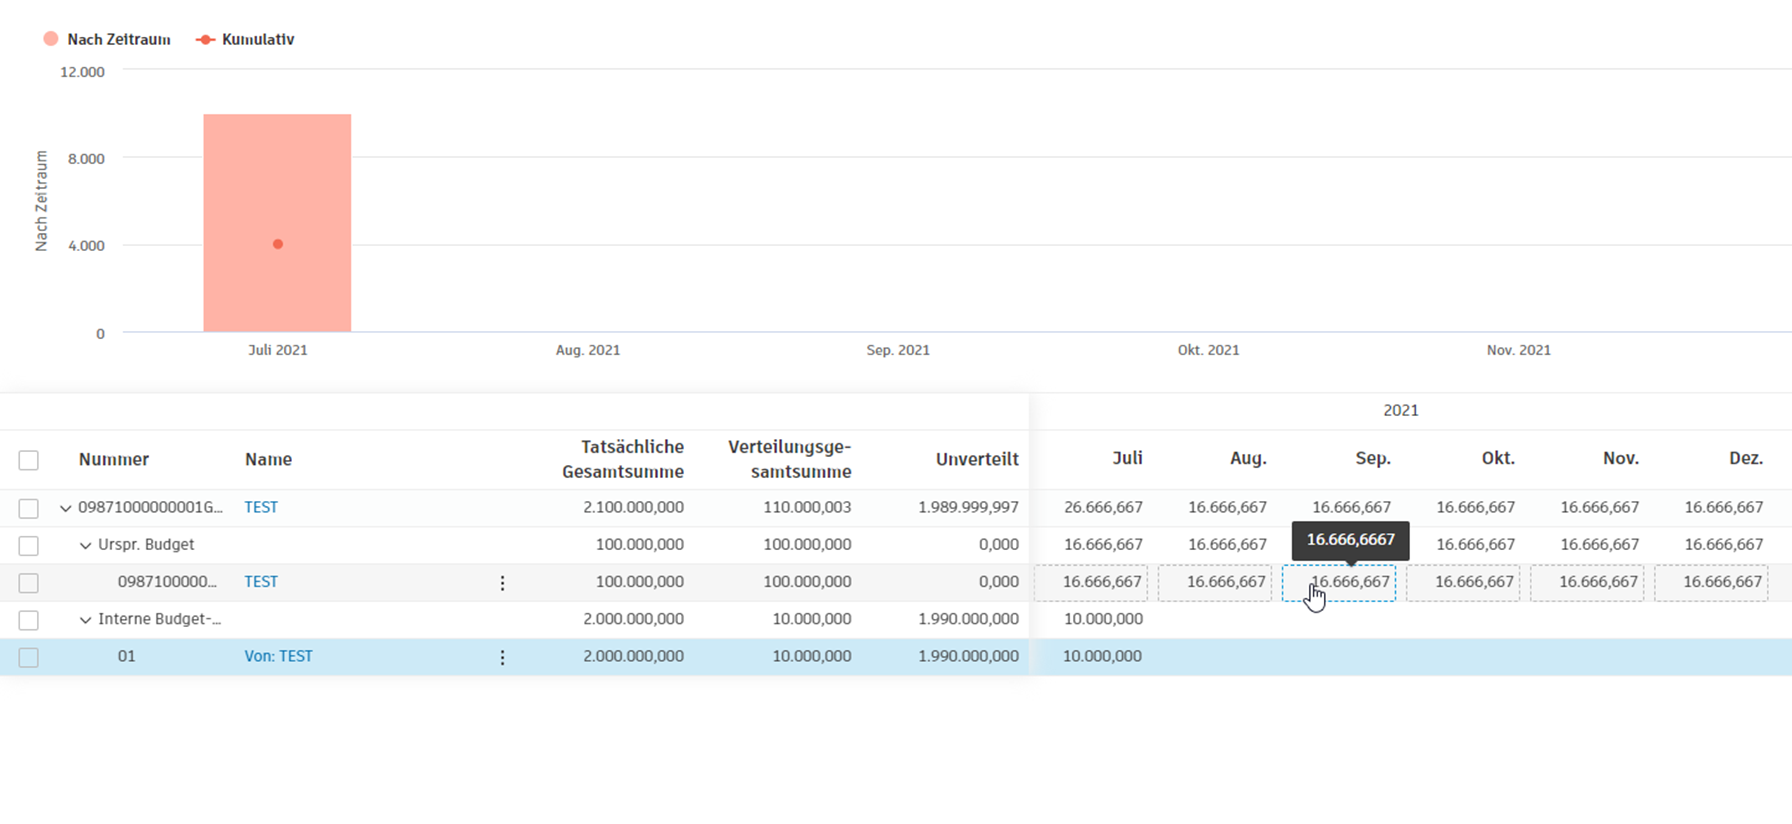Image resolution: width=1792 pixels, height=824 pixels.
Task: Click the Interne Budget row label
Action: 160,619
